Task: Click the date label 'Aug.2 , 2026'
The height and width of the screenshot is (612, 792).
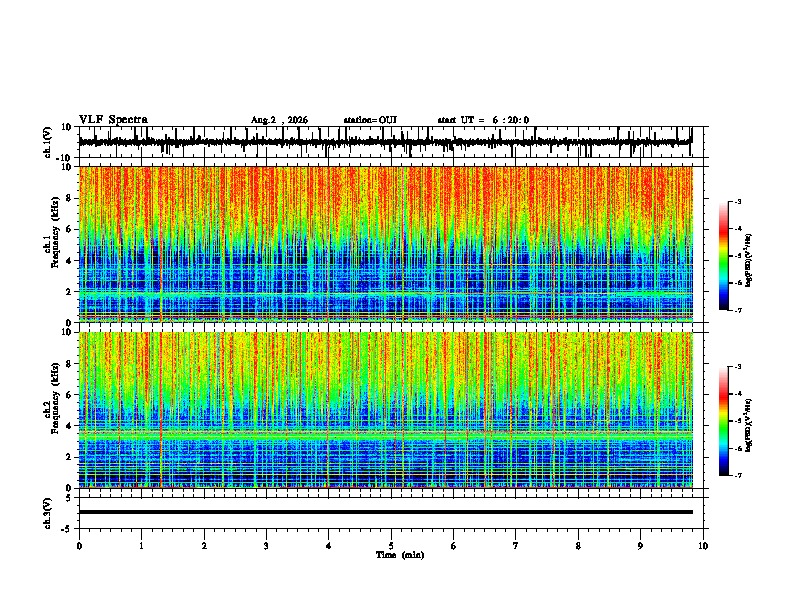Action: (x=279, y=120)
